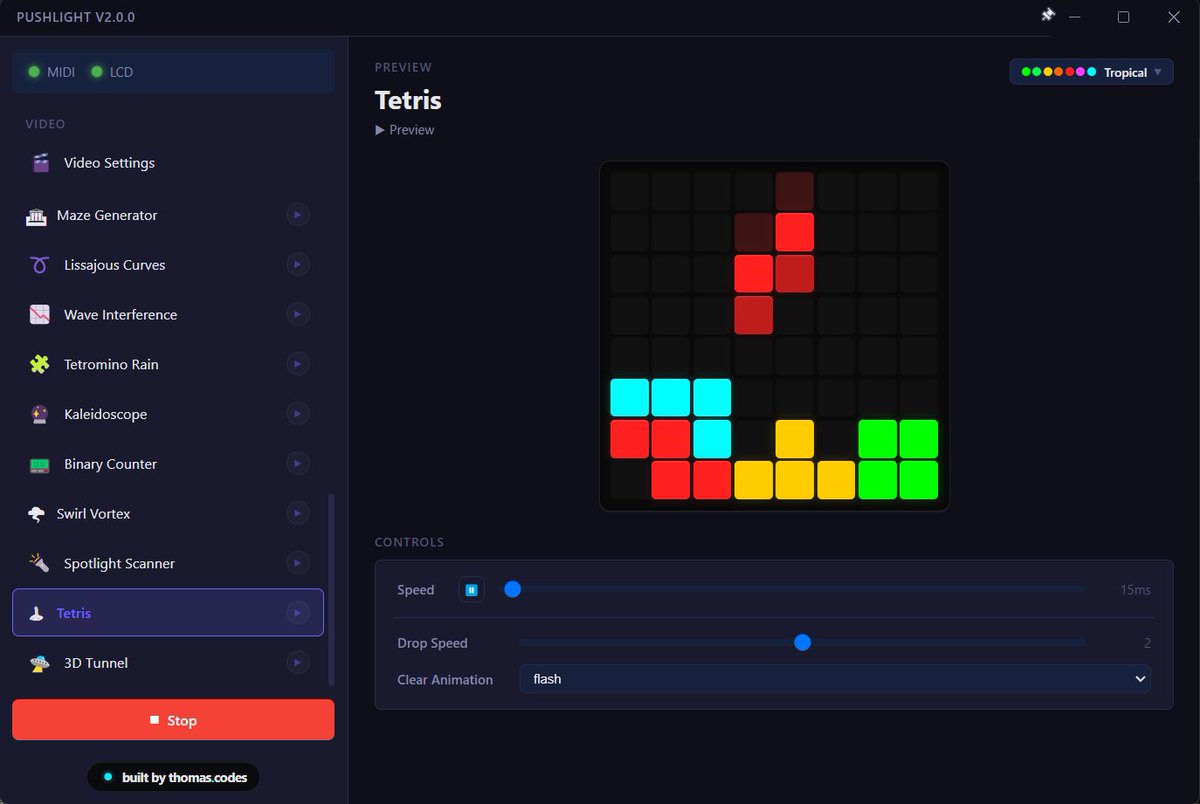Click the Wave Interference chart icon
1200x804 pixels.
tap(40, 315)
